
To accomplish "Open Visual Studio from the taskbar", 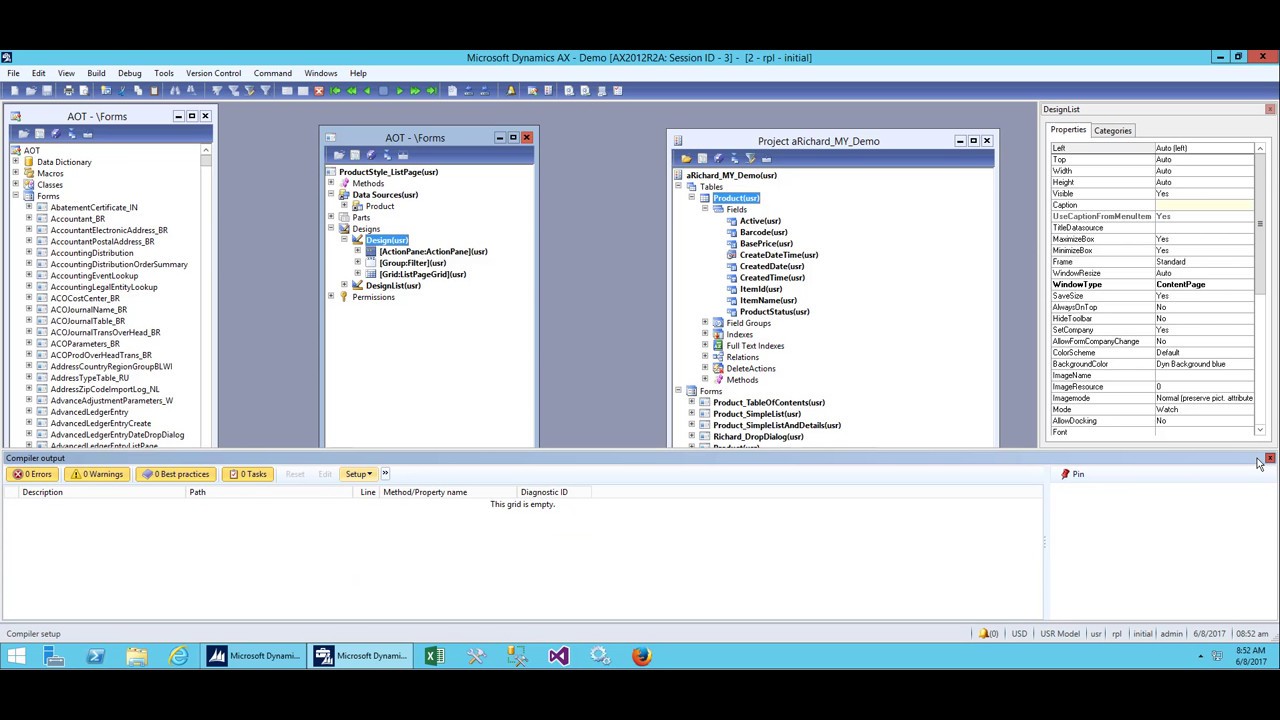I will click(x=558, y=656).
